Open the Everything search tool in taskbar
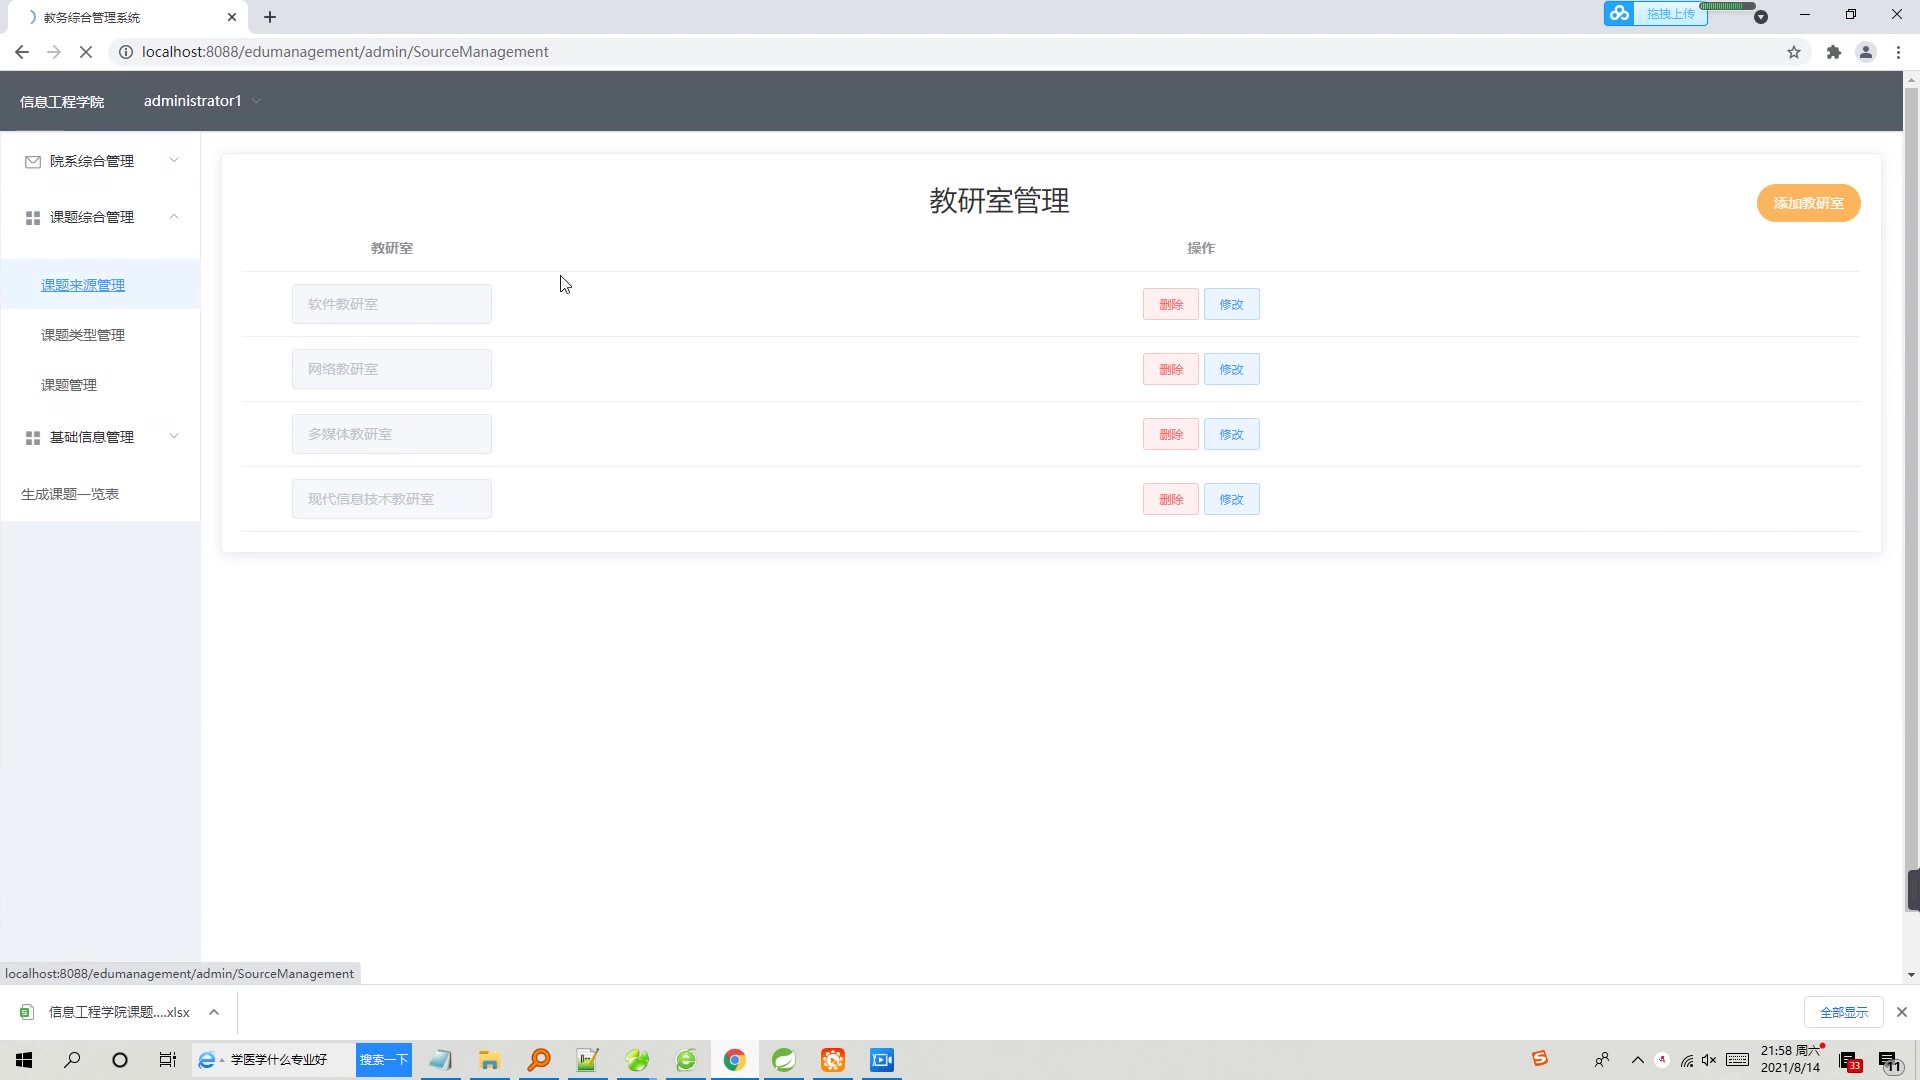This screenshot has height=1080, width=1920. click(539, 1060)
